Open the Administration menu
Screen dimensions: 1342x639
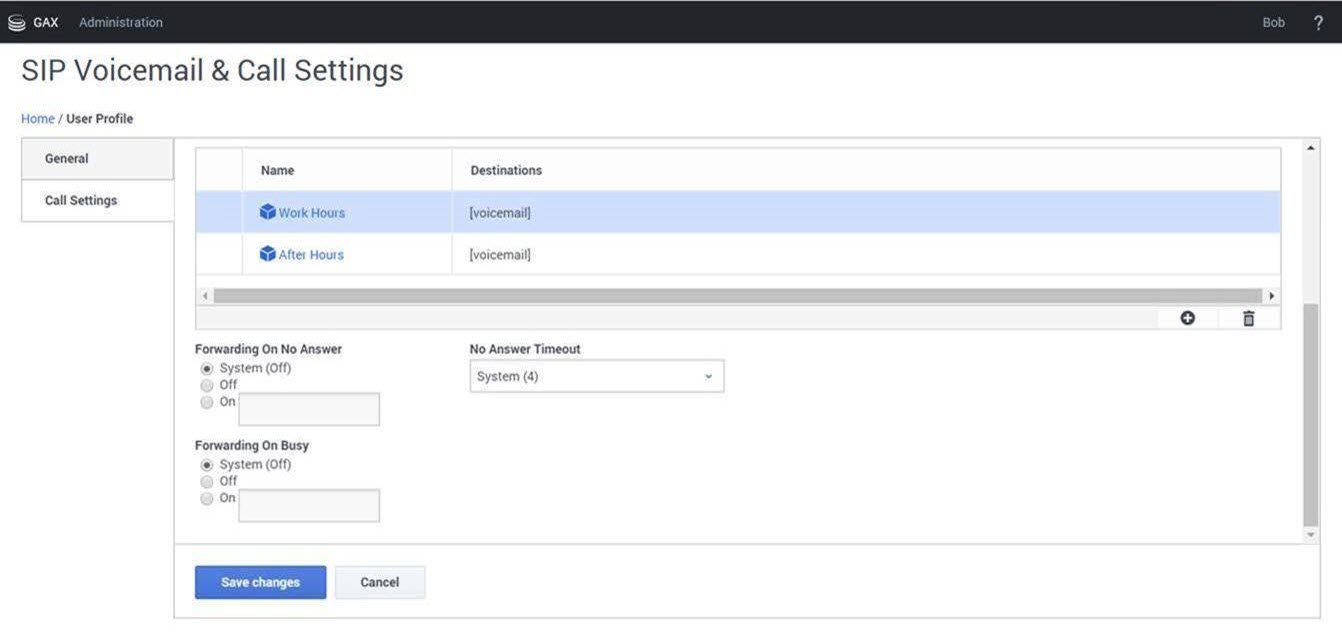(x=120, y=22)
